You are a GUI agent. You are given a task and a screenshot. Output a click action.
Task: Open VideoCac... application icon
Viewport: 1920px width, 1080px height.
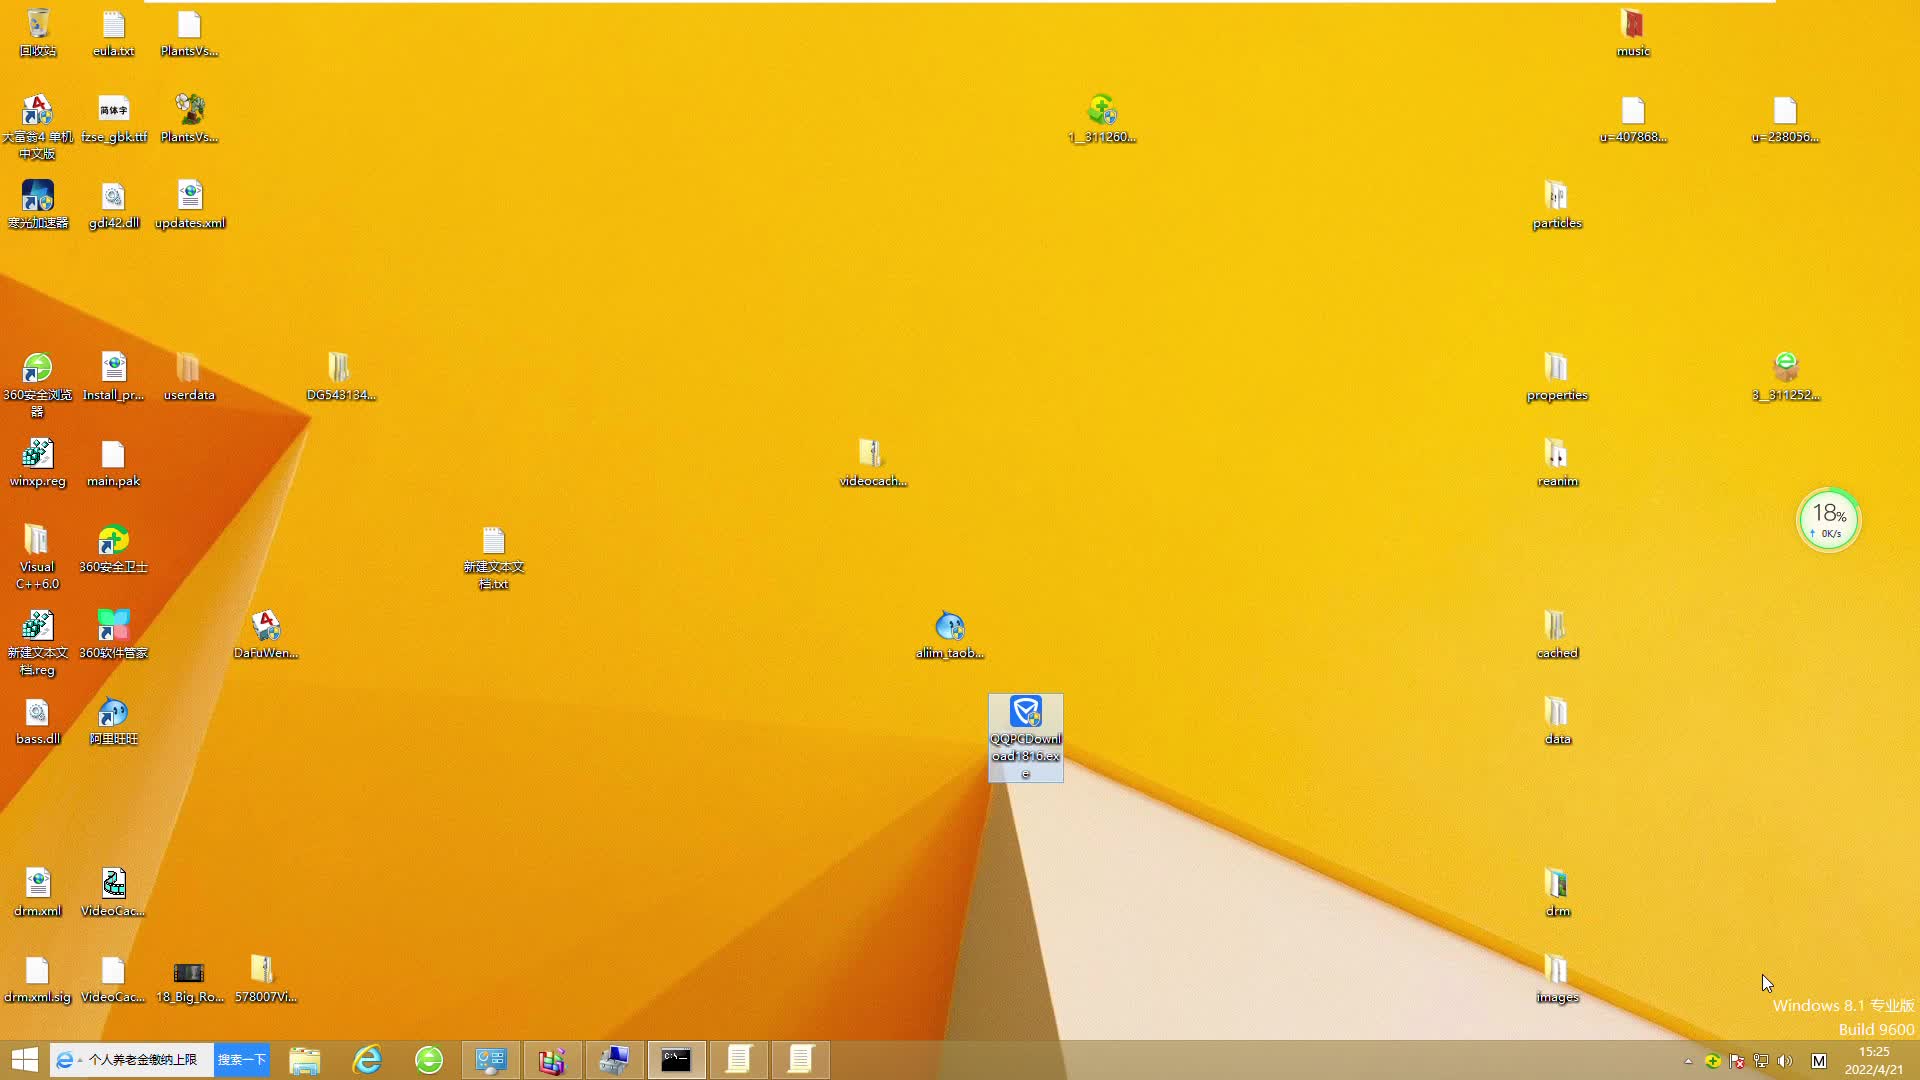pos(112,884)
